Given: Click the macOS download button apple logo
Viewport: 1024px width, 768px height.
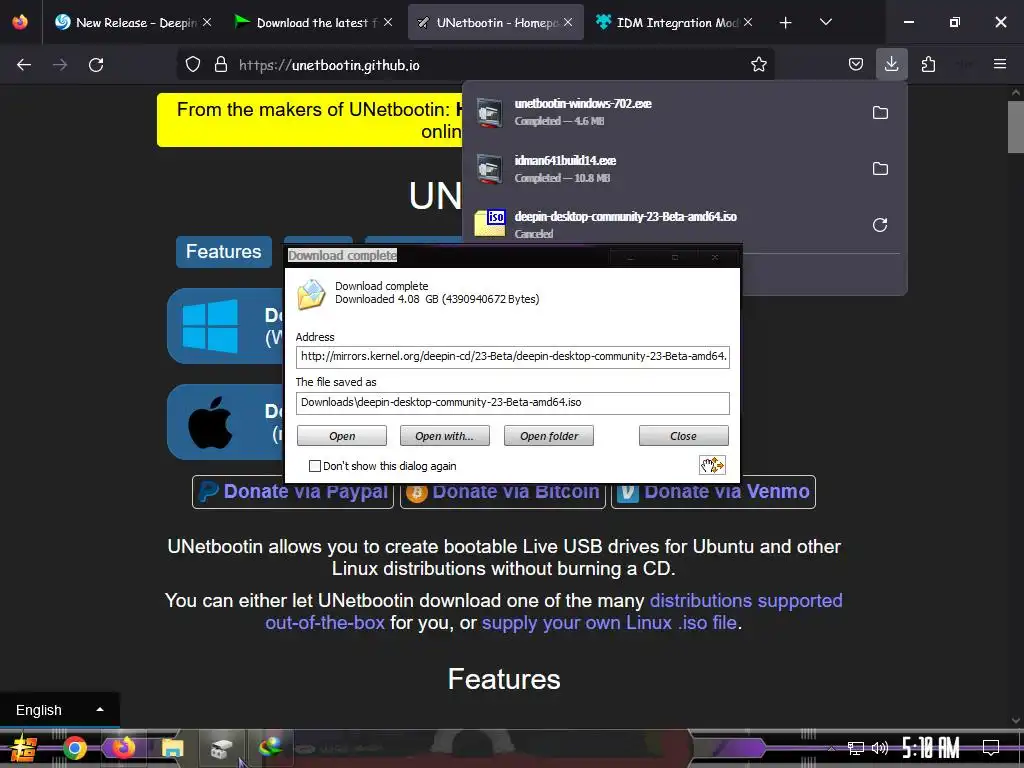Looking at the screenshot, I should tap(210, 422).
